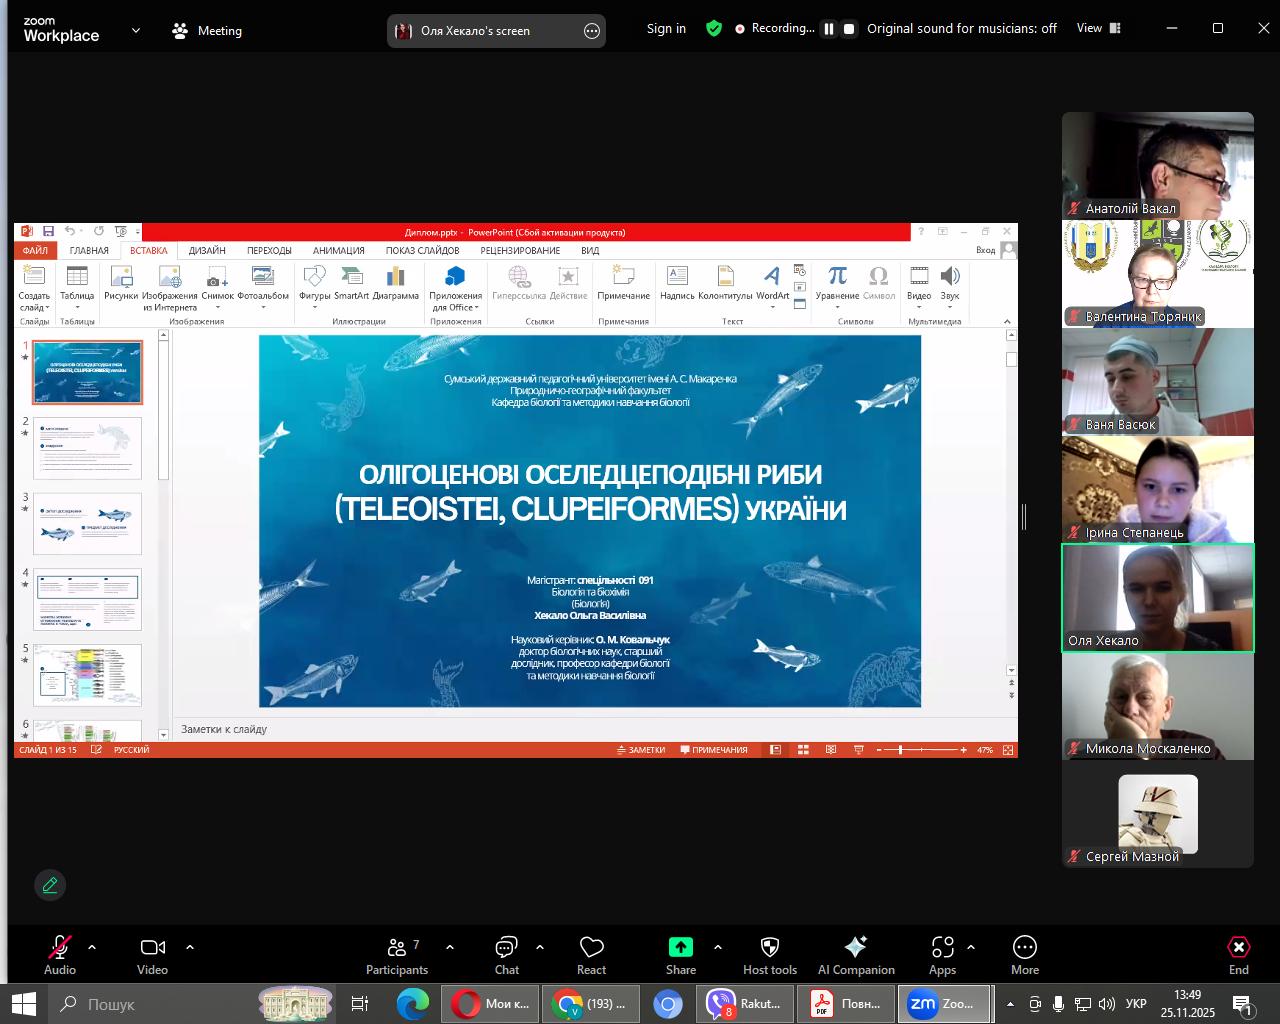
Task: Expand video options arrow next to Video
Action: [190, 947]
